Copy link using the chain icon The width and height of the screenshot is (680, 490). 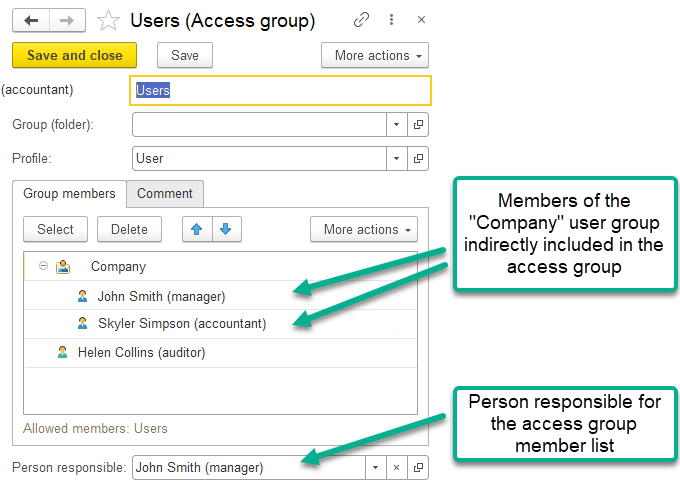coord(361,20)
